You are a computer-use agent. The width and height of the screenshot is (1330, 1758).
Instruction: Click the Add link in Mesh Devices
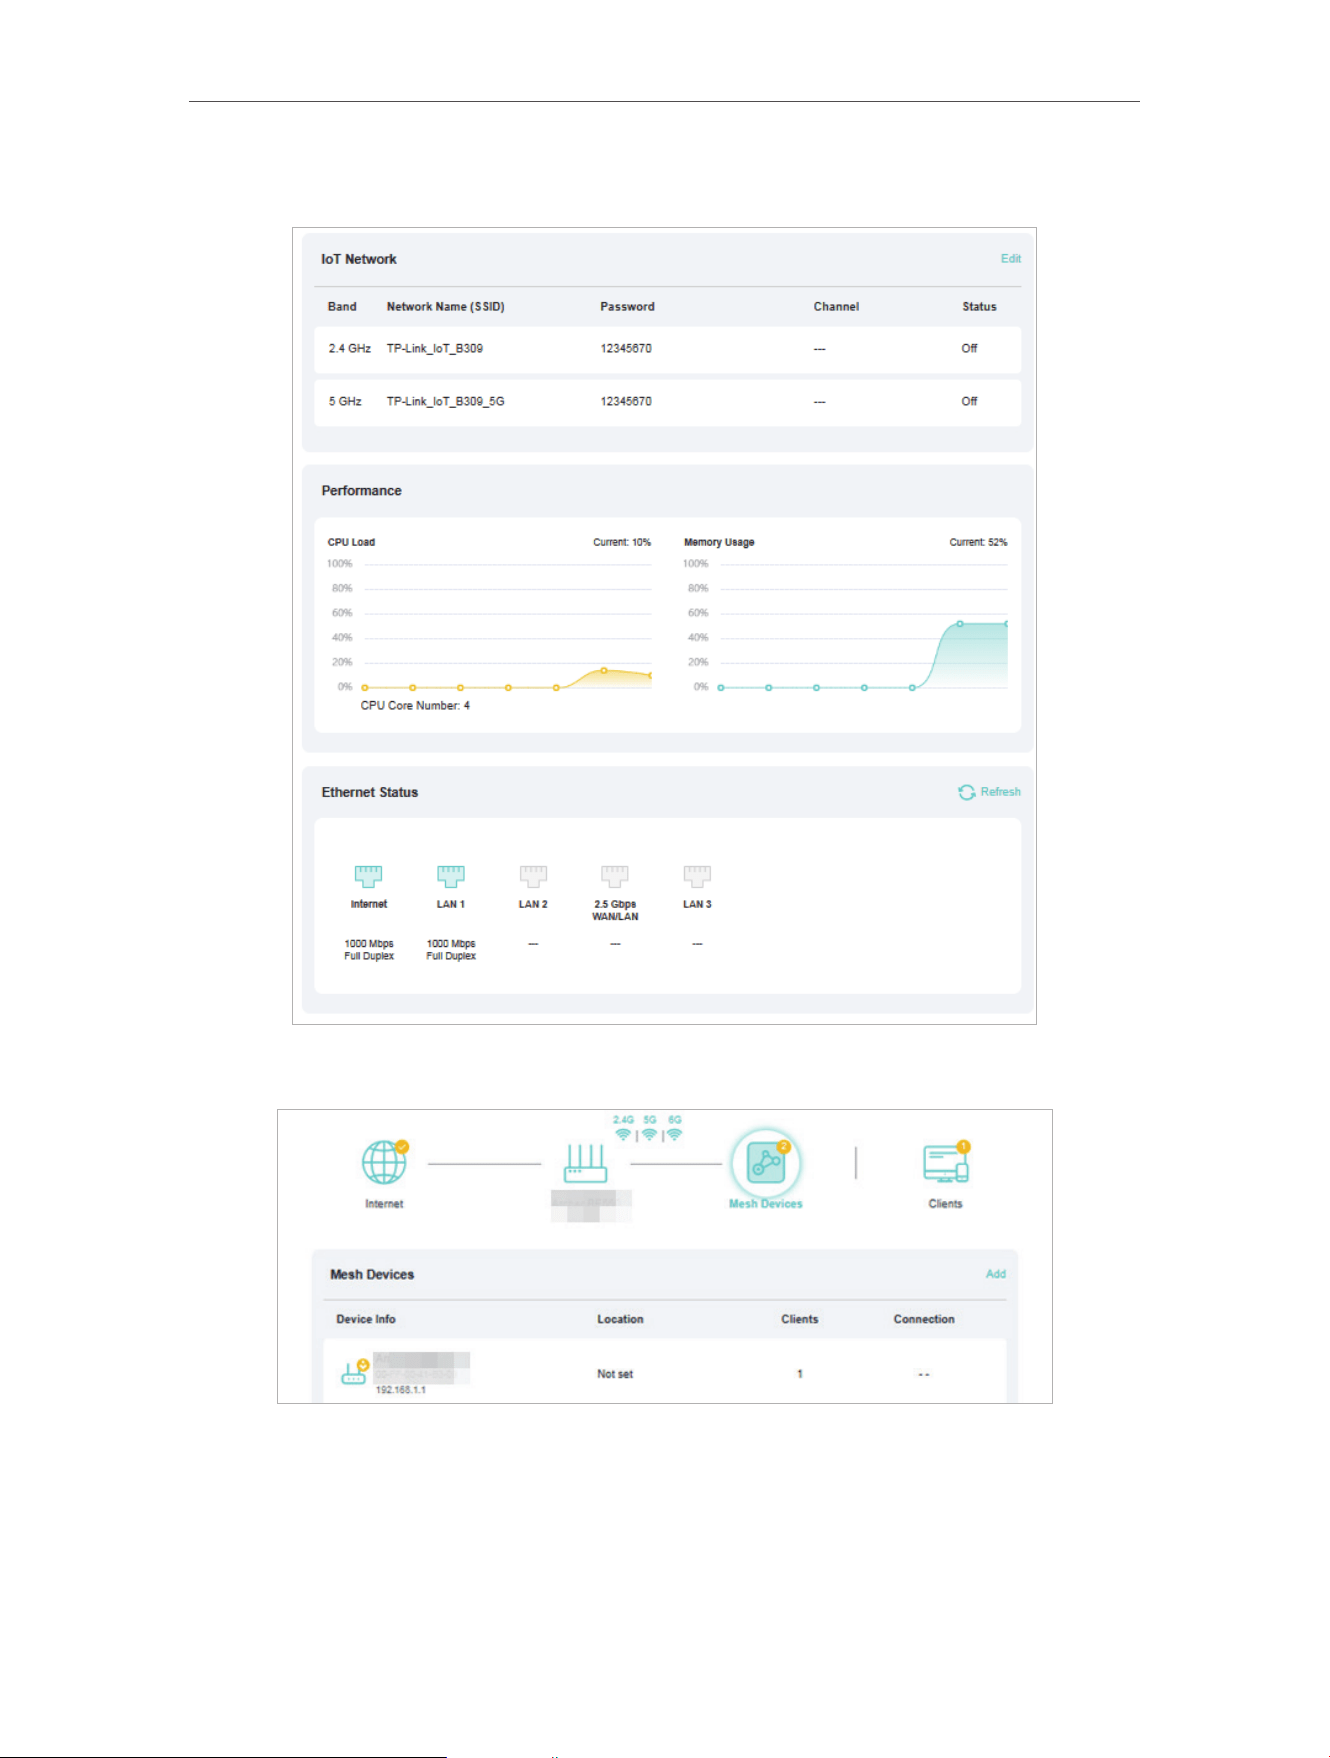[x=995, y=1274]
